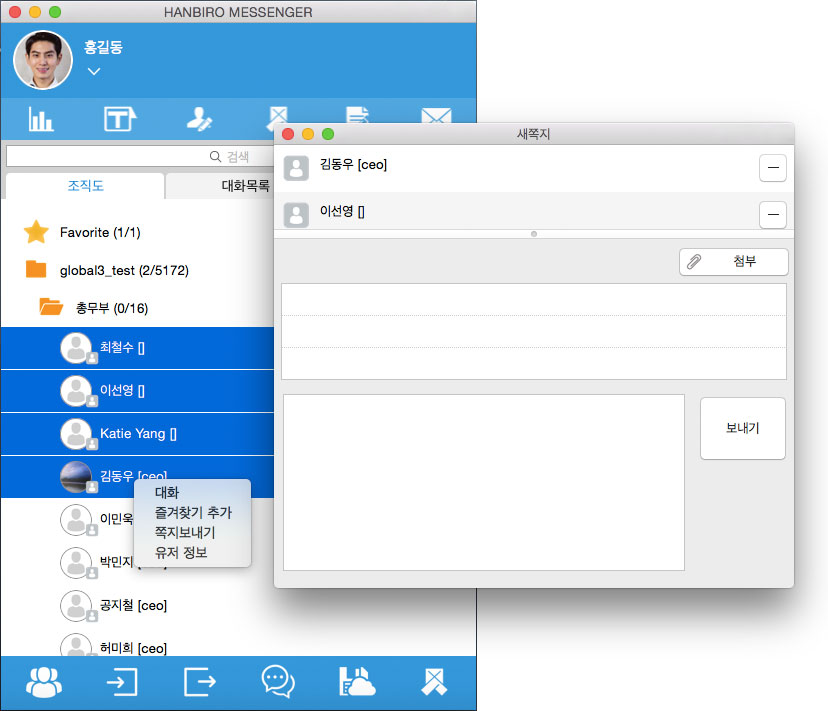Remove recipient 이선영 with minus button
828x711 pixels.
coord(773,214)
